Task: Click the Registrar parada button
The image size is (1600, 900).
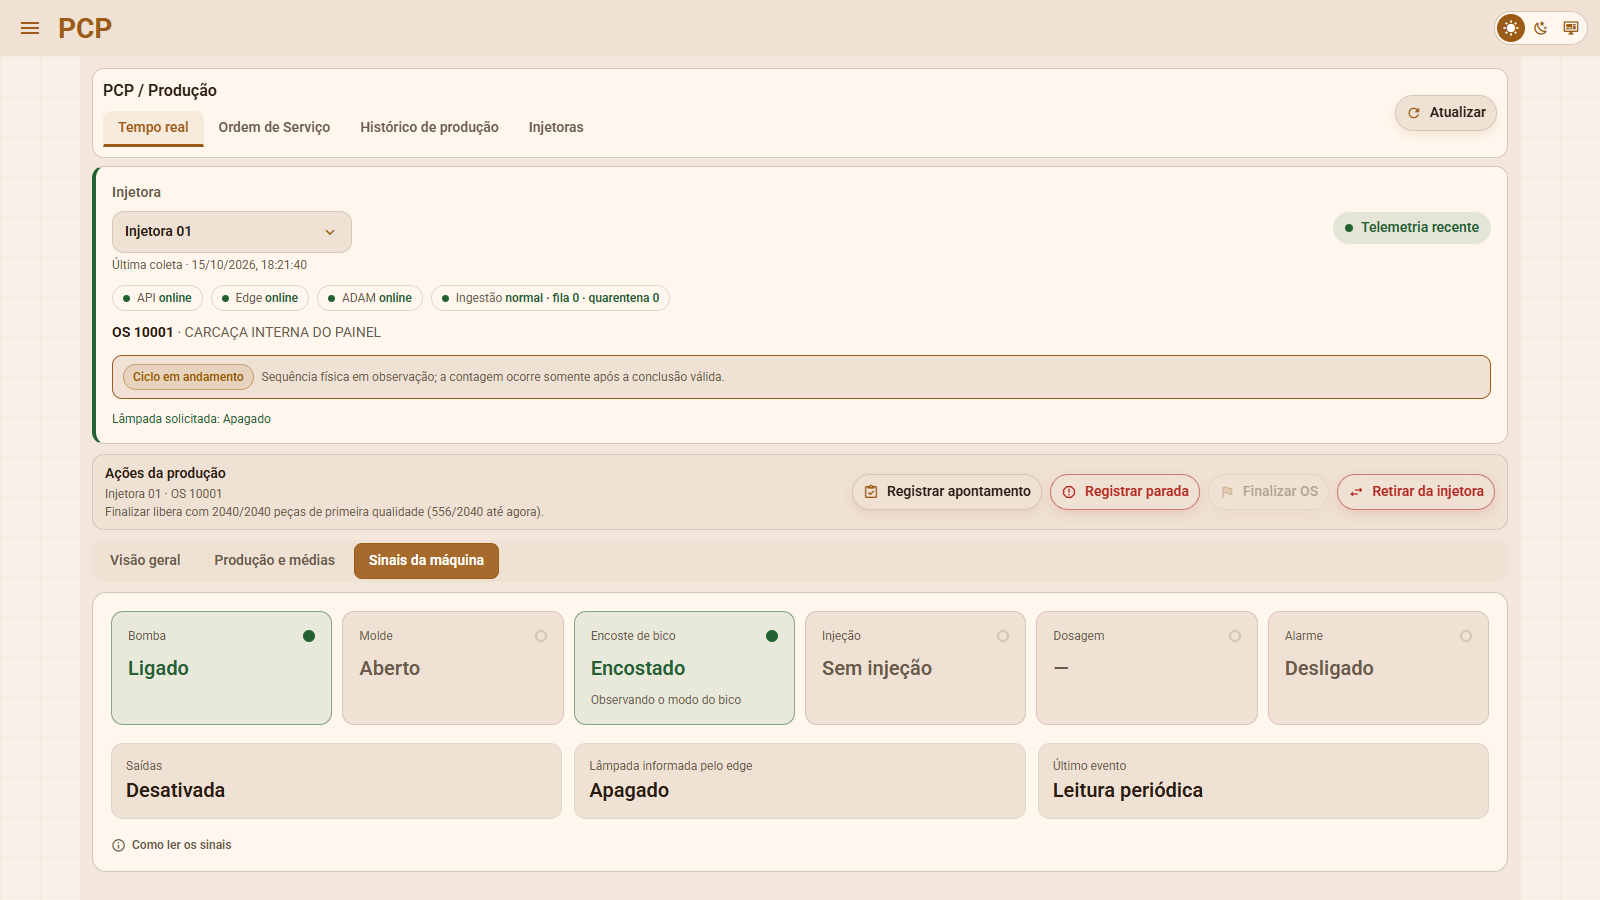Action: 1125,492
